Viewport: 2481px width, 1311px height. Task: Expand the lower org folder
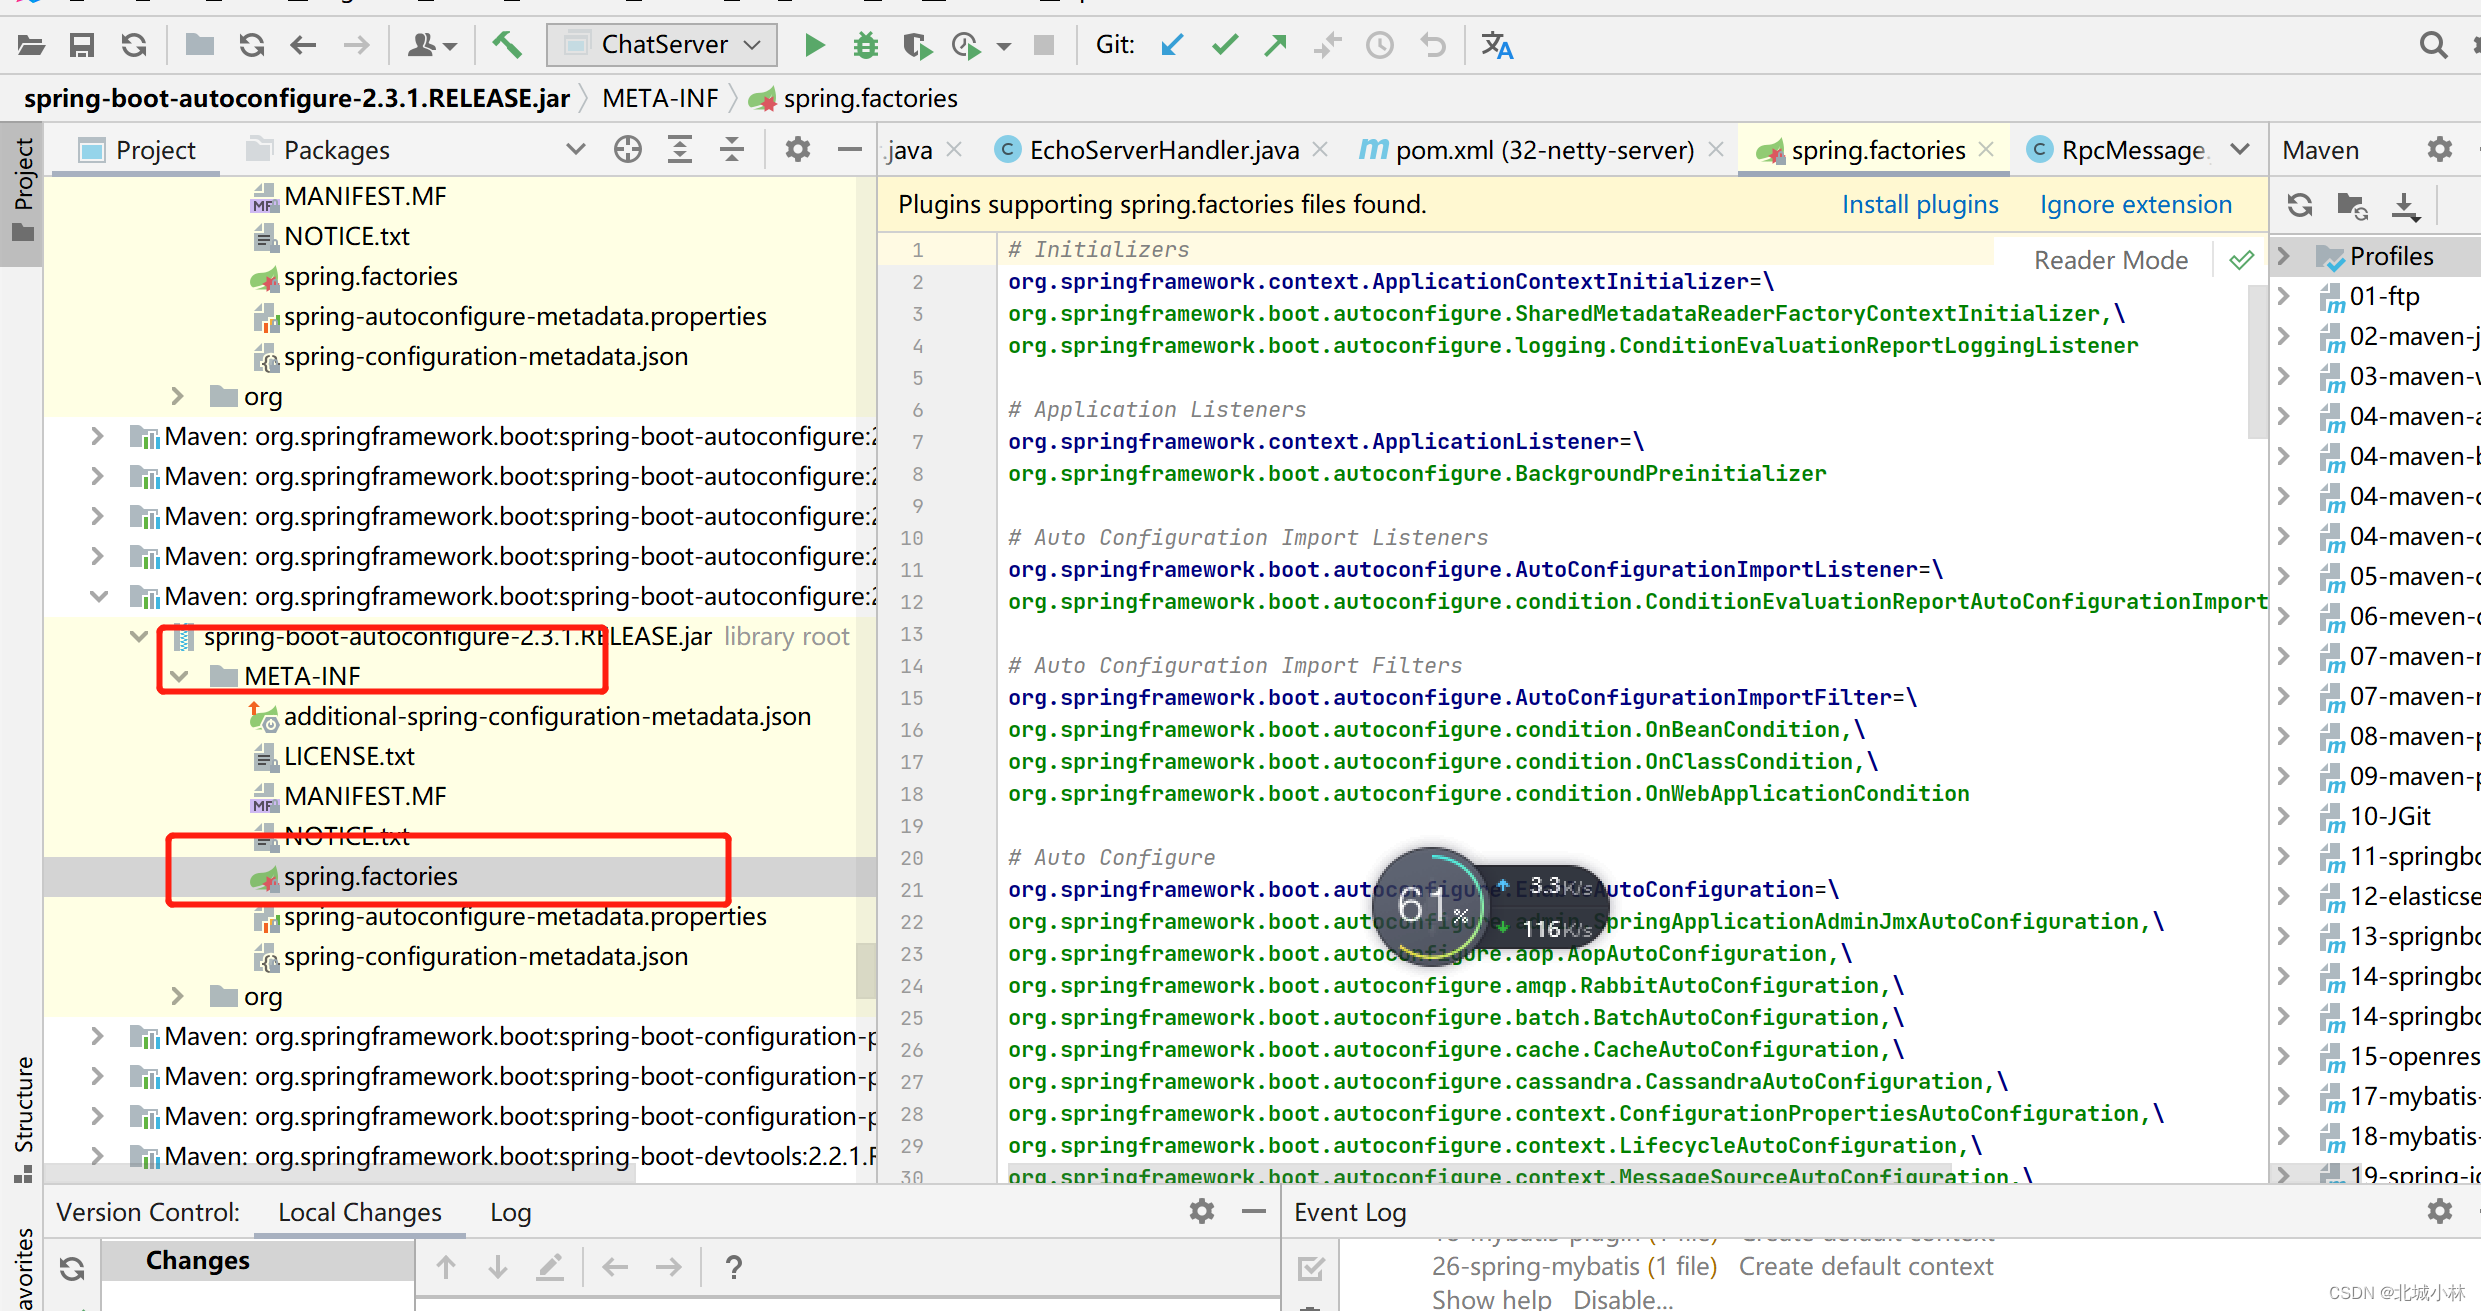[178, 997]
